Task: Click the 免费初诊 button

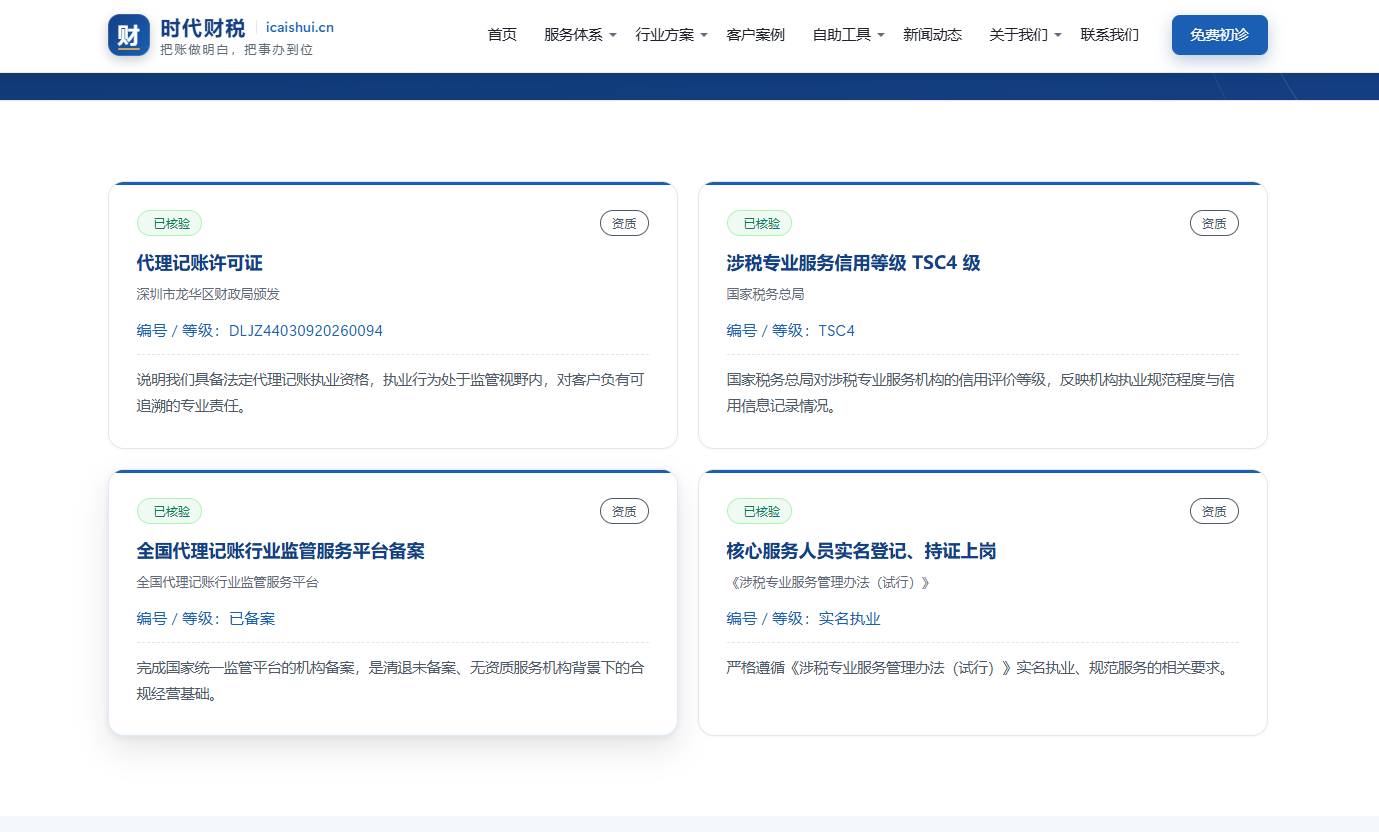Action: (1219, 35)
